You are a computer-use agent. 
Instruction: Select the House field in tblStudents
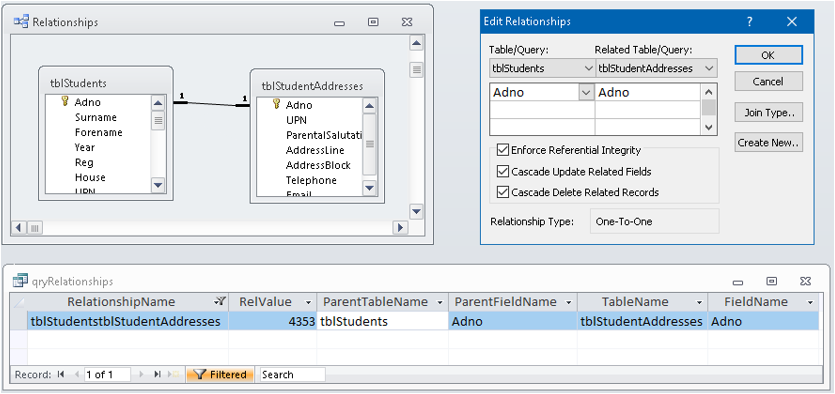[90, 177]
